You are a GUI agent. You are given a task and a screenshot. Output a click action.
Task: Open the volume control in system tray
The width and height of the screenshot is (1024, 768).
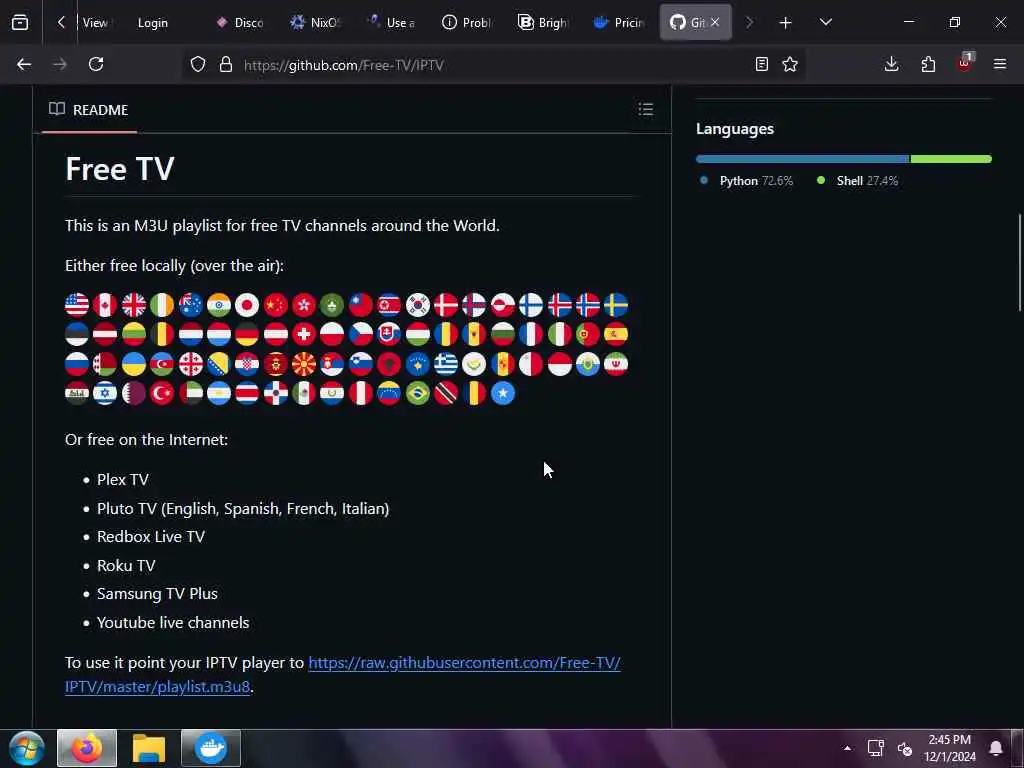(904, 748)
